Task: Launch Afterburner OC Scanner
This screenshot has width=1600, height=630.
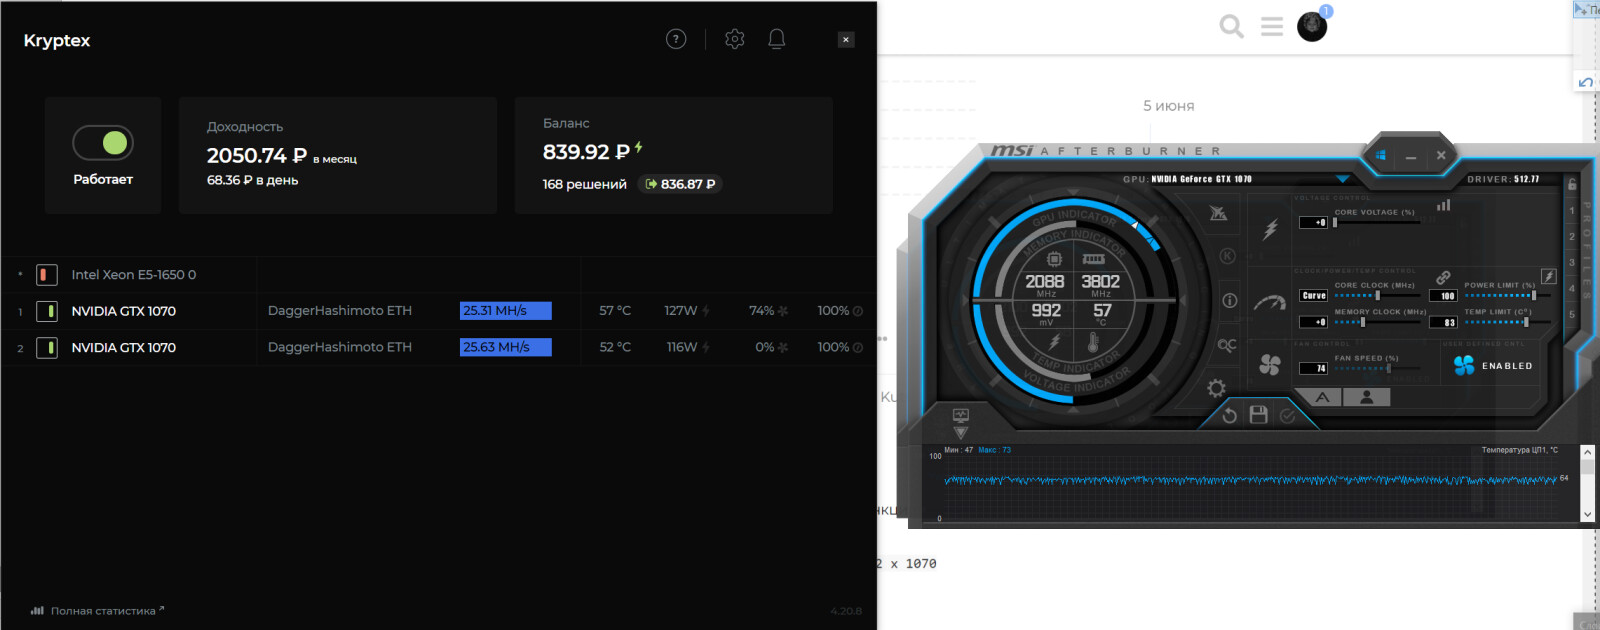Action: 1227,345
